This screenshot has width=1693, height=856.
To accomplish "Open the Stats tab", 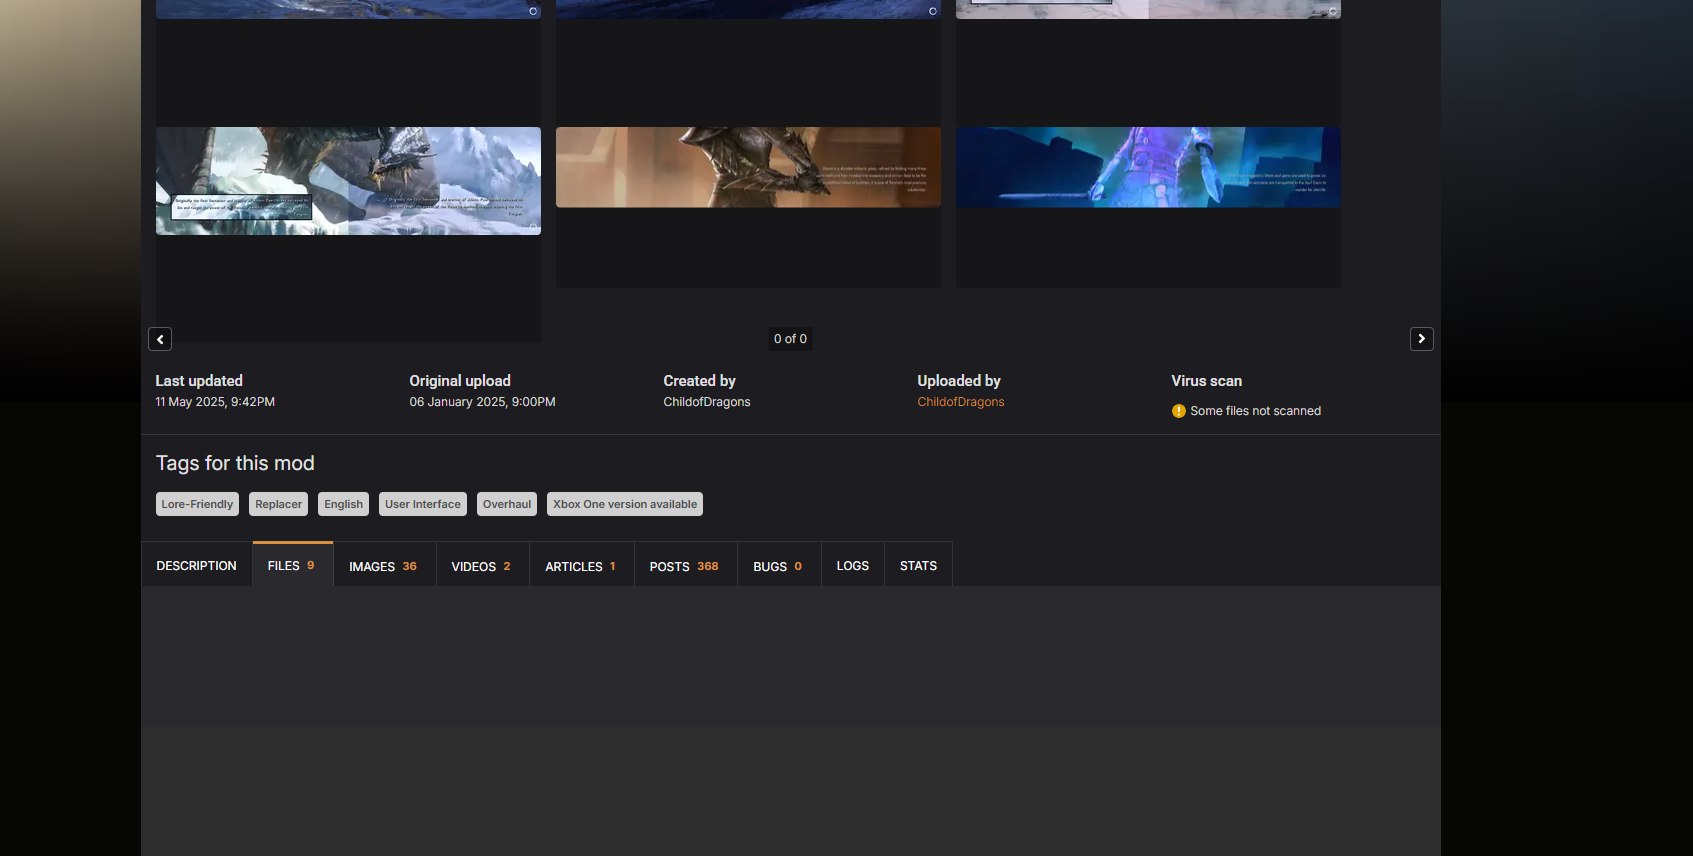I will (918, 566).
